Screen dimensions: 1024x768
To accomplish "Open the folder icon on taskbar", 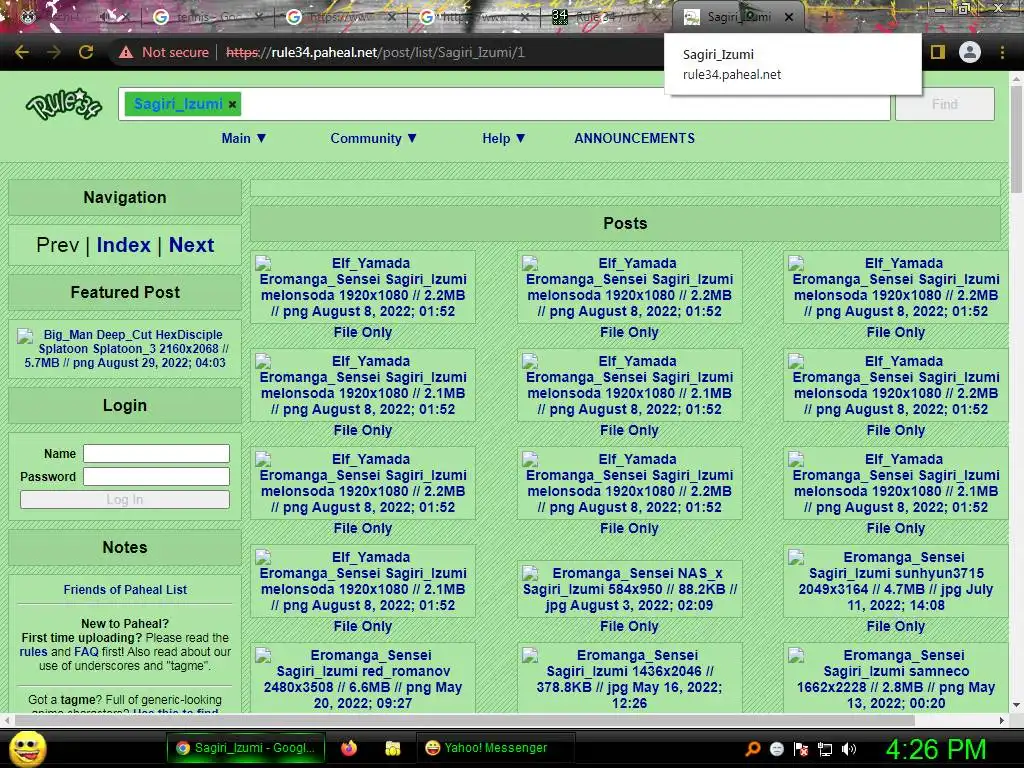I will (392, 748).
